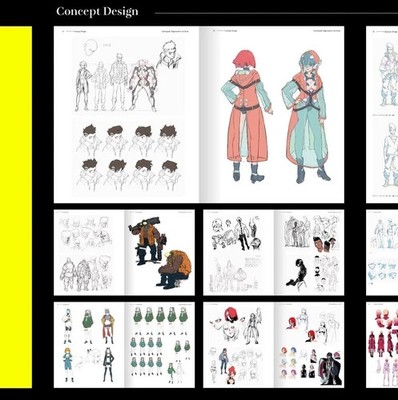
Task: Open the green coat character turnaround rows page
Action: (160, 345)
